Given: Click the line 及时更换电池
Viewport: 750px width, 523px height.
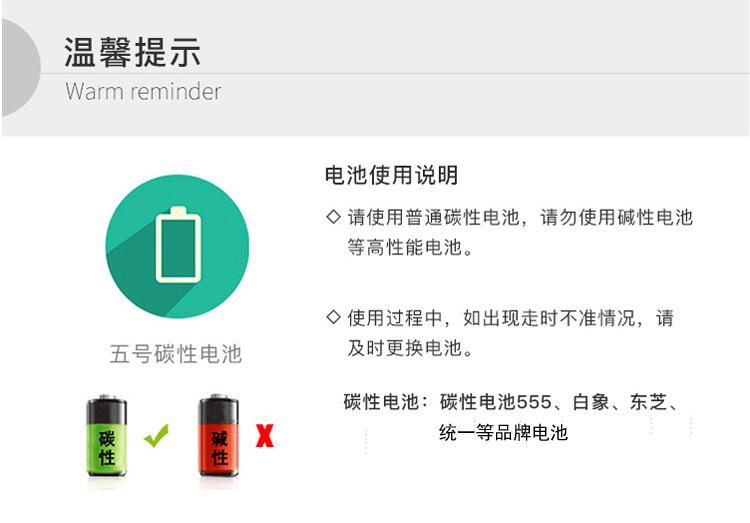Looking at the screenshot, I should [410, 348].
